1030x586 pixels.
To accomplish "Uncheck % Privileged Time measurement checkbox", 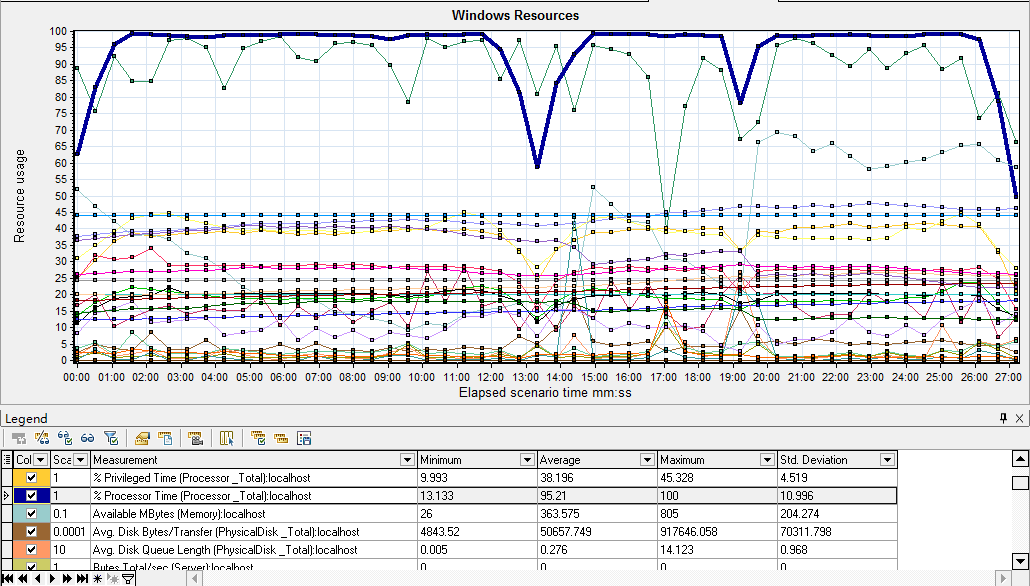I will [31, 478].
